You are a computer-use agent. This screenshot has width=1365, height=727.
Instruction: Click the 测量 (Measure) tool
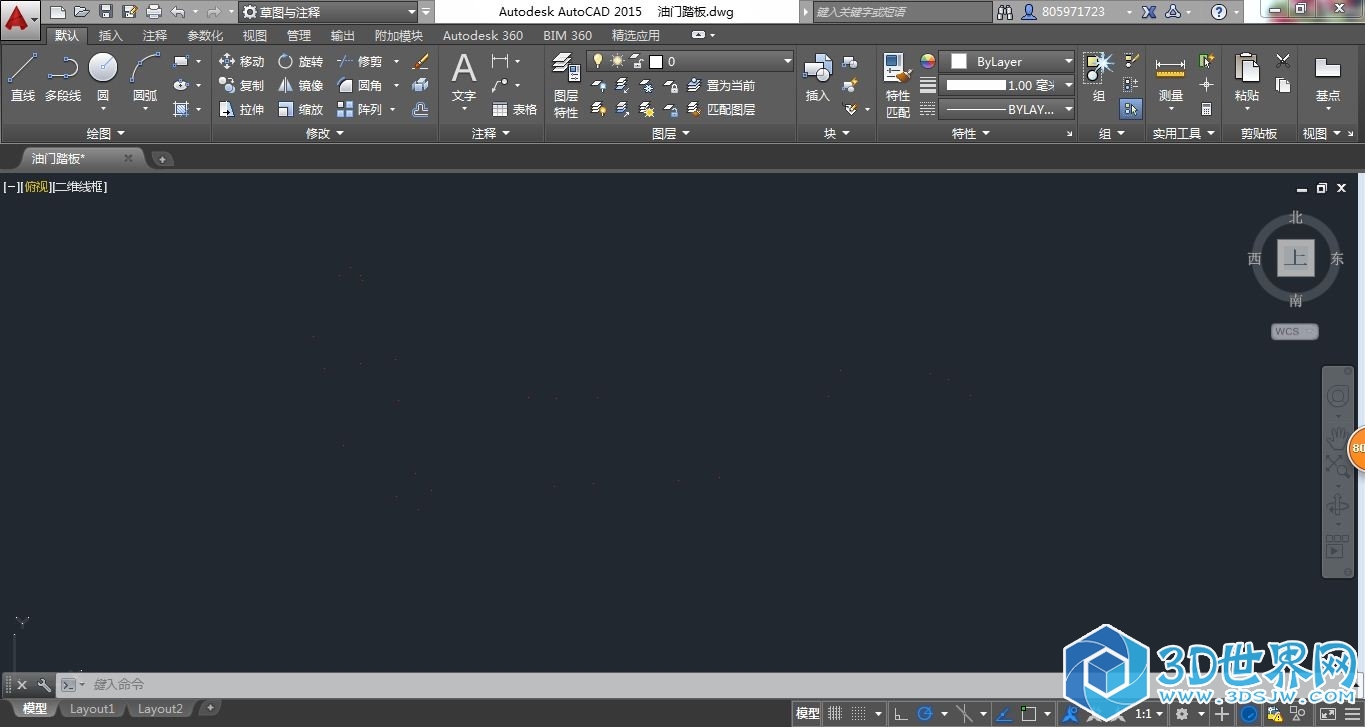click(1171, 77)
